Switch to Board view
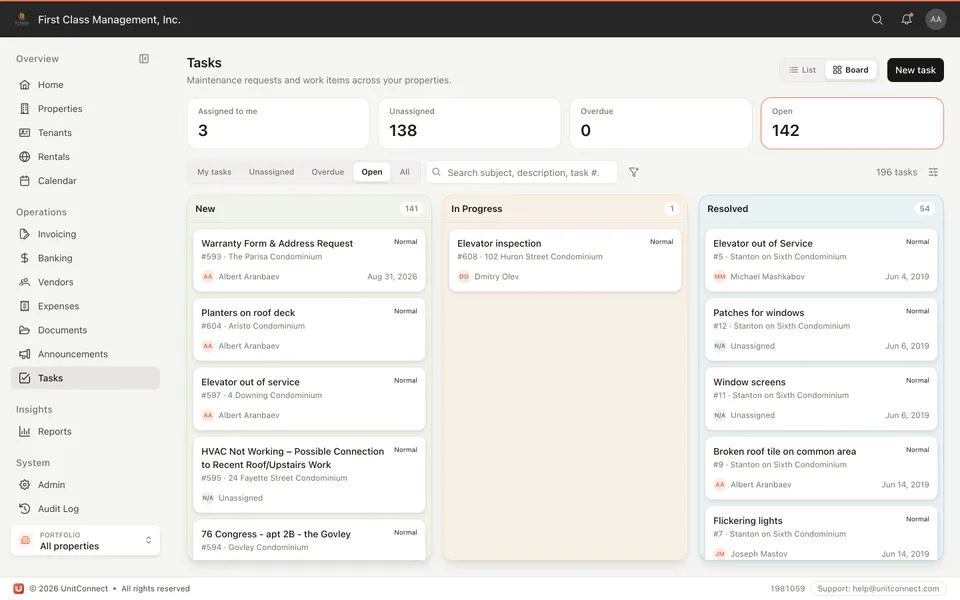This screenshot has height=600, width=960. 850,70
